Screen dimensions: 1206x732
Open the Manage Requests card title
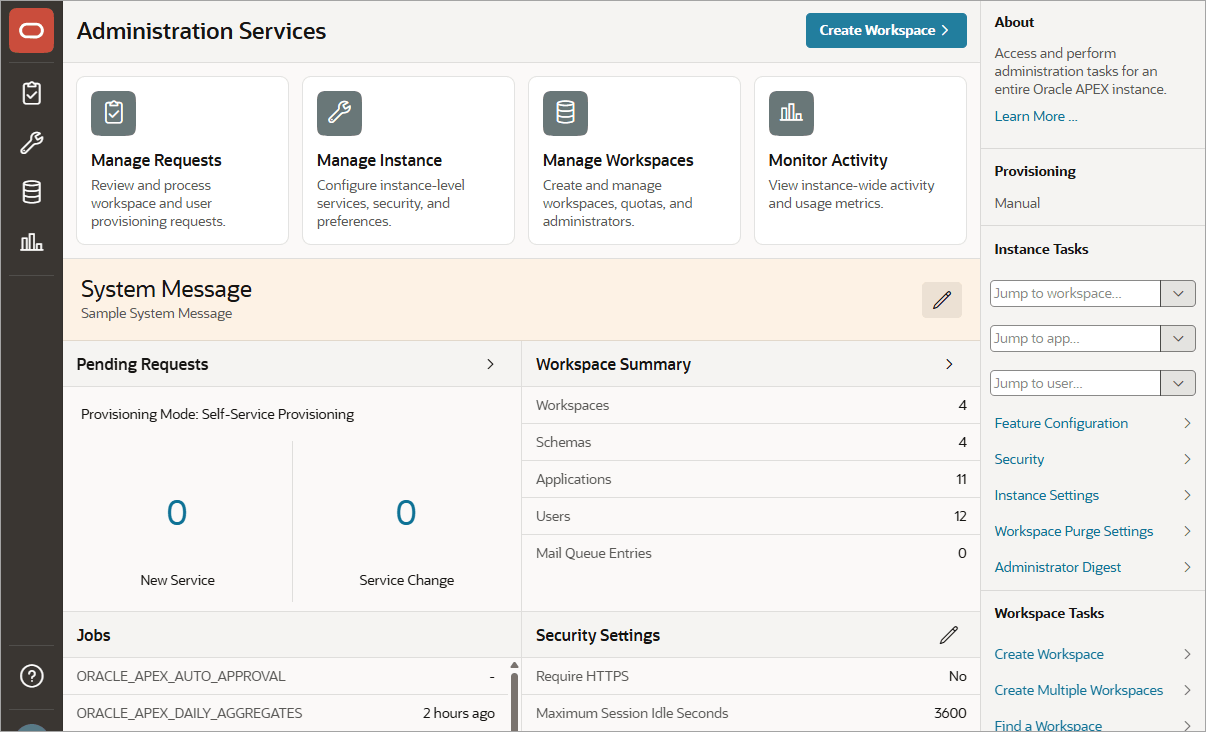156,160
